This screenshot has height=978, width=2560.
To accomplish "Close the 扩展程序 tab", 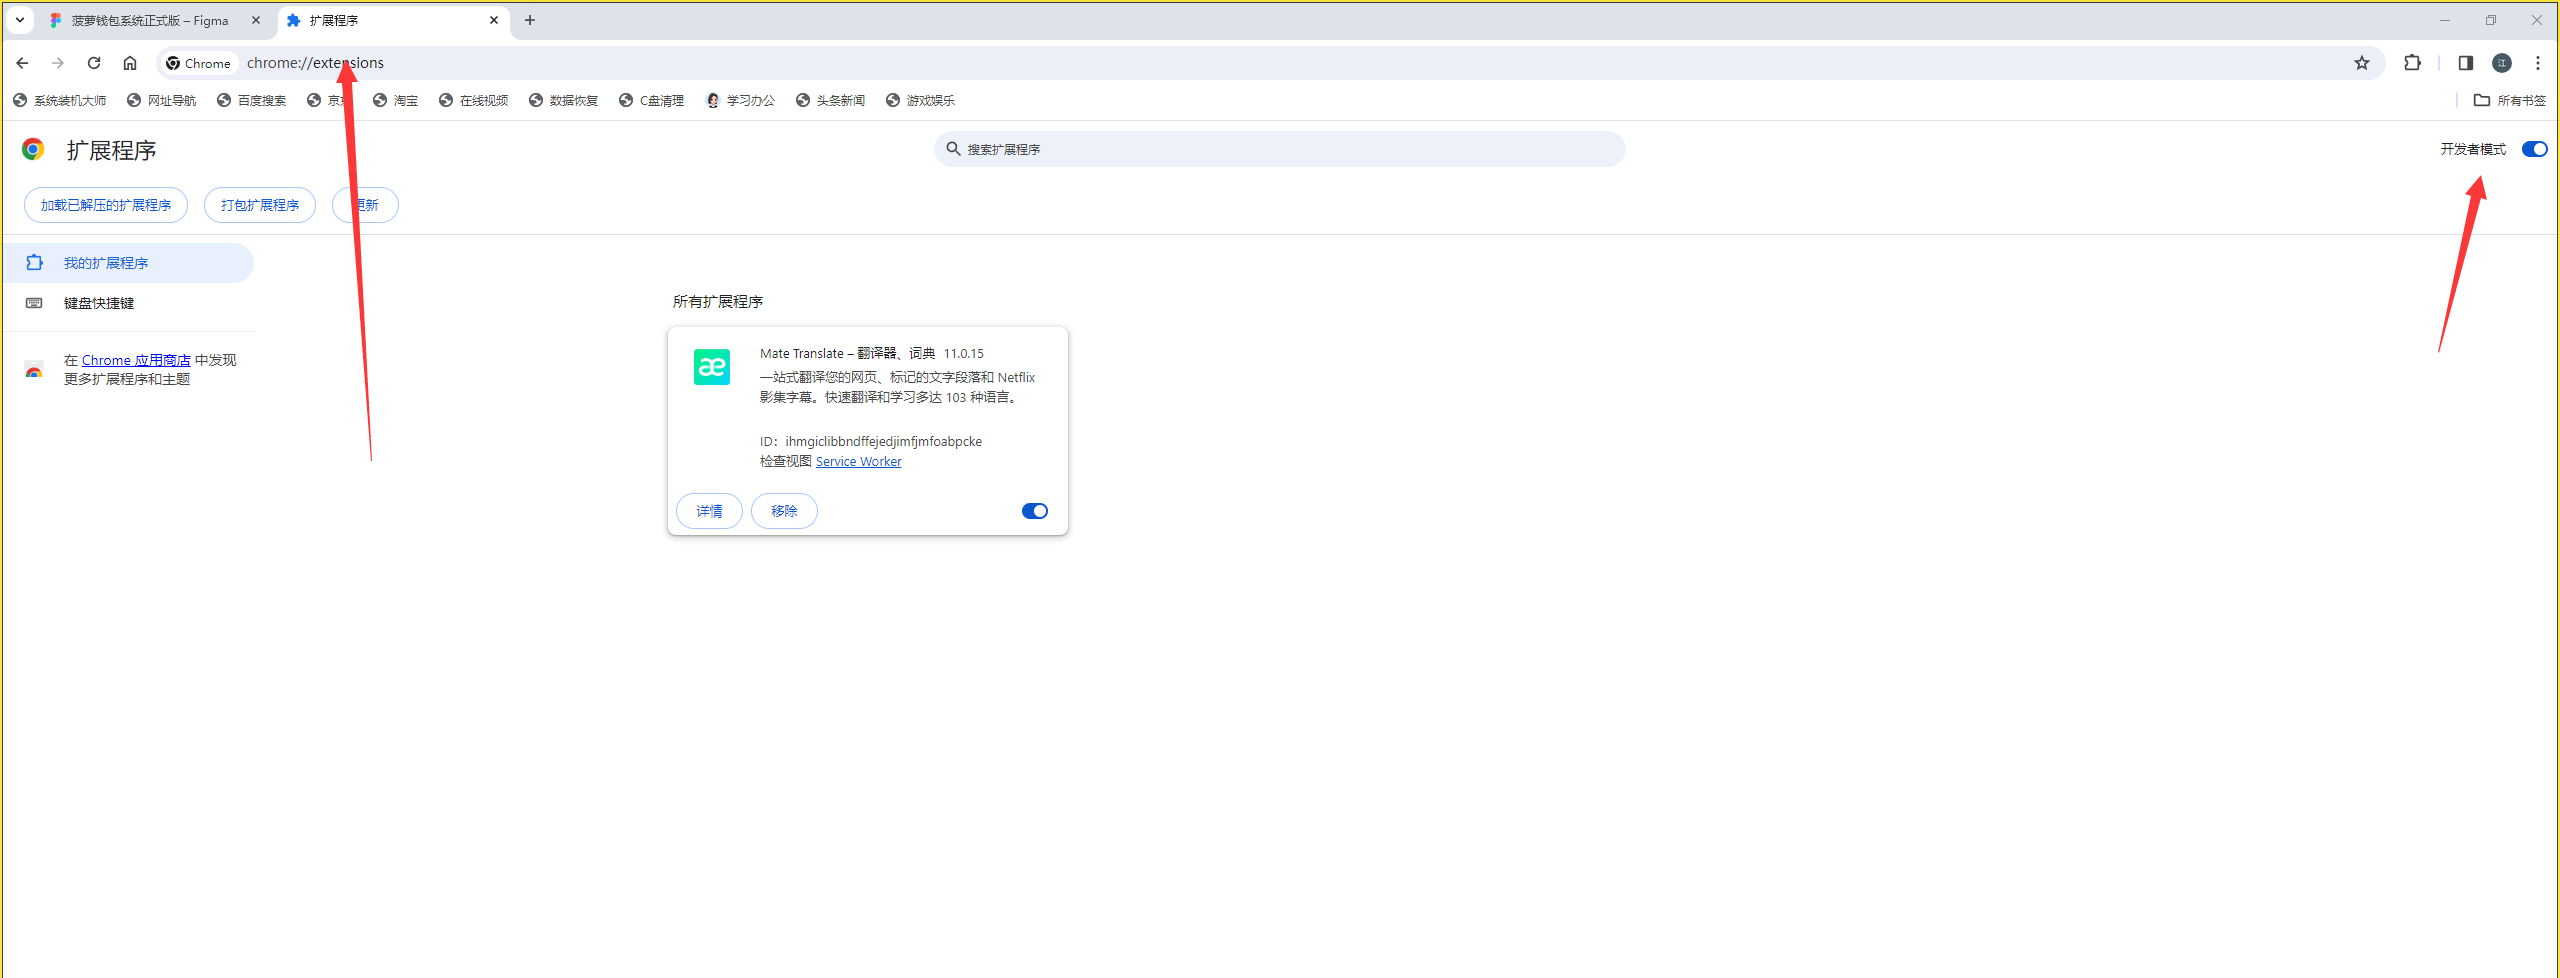I will pyautogui.click(x=494, y=20).
